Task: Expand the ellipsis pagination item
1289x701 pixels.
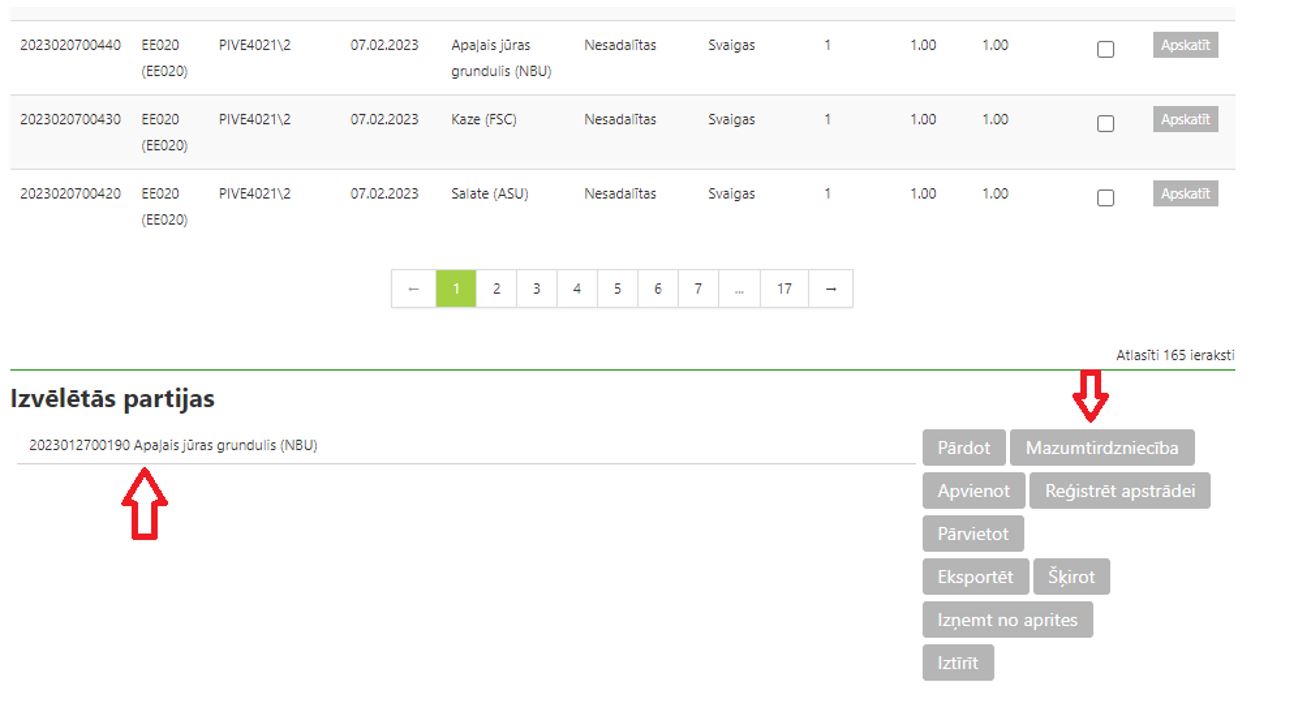Action: [x=738, y=289]
